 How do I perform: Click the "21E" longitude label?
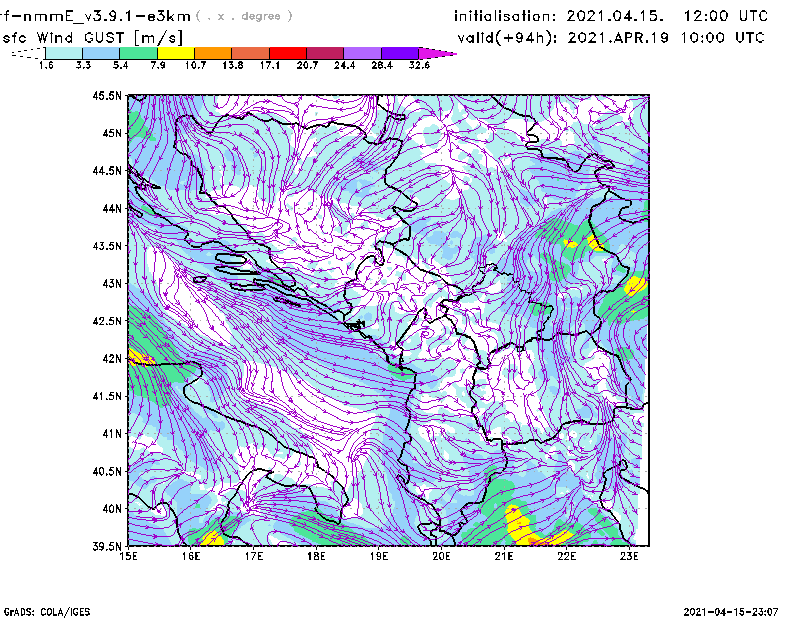tap(504, 556)
